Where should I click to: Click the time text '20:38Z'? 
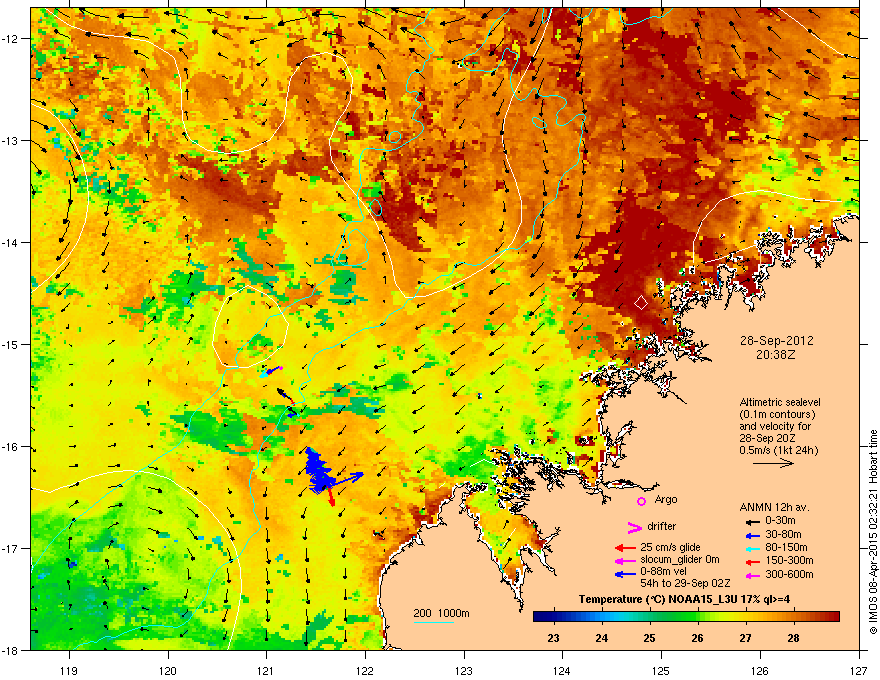pos(776,355)
